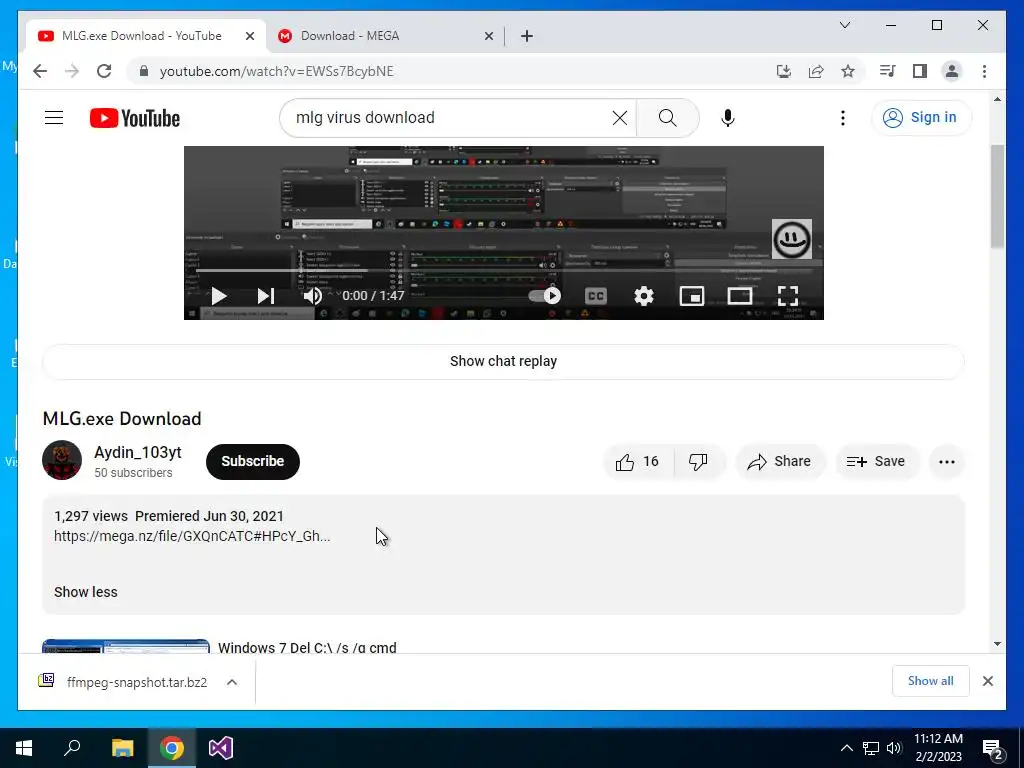Open the player settings gear

pyautogui.click(x=644, y=296)
